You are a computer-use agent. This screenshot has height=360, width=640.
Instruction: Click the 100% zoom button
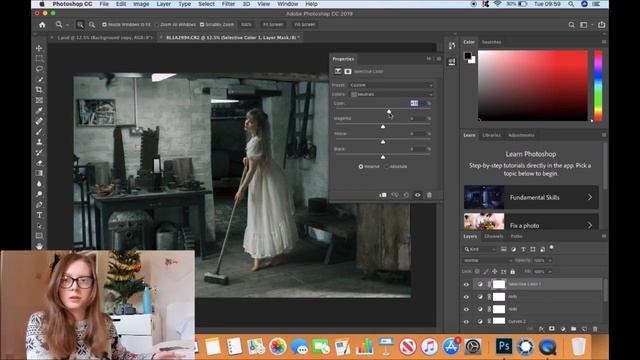(x=246, y=24)
